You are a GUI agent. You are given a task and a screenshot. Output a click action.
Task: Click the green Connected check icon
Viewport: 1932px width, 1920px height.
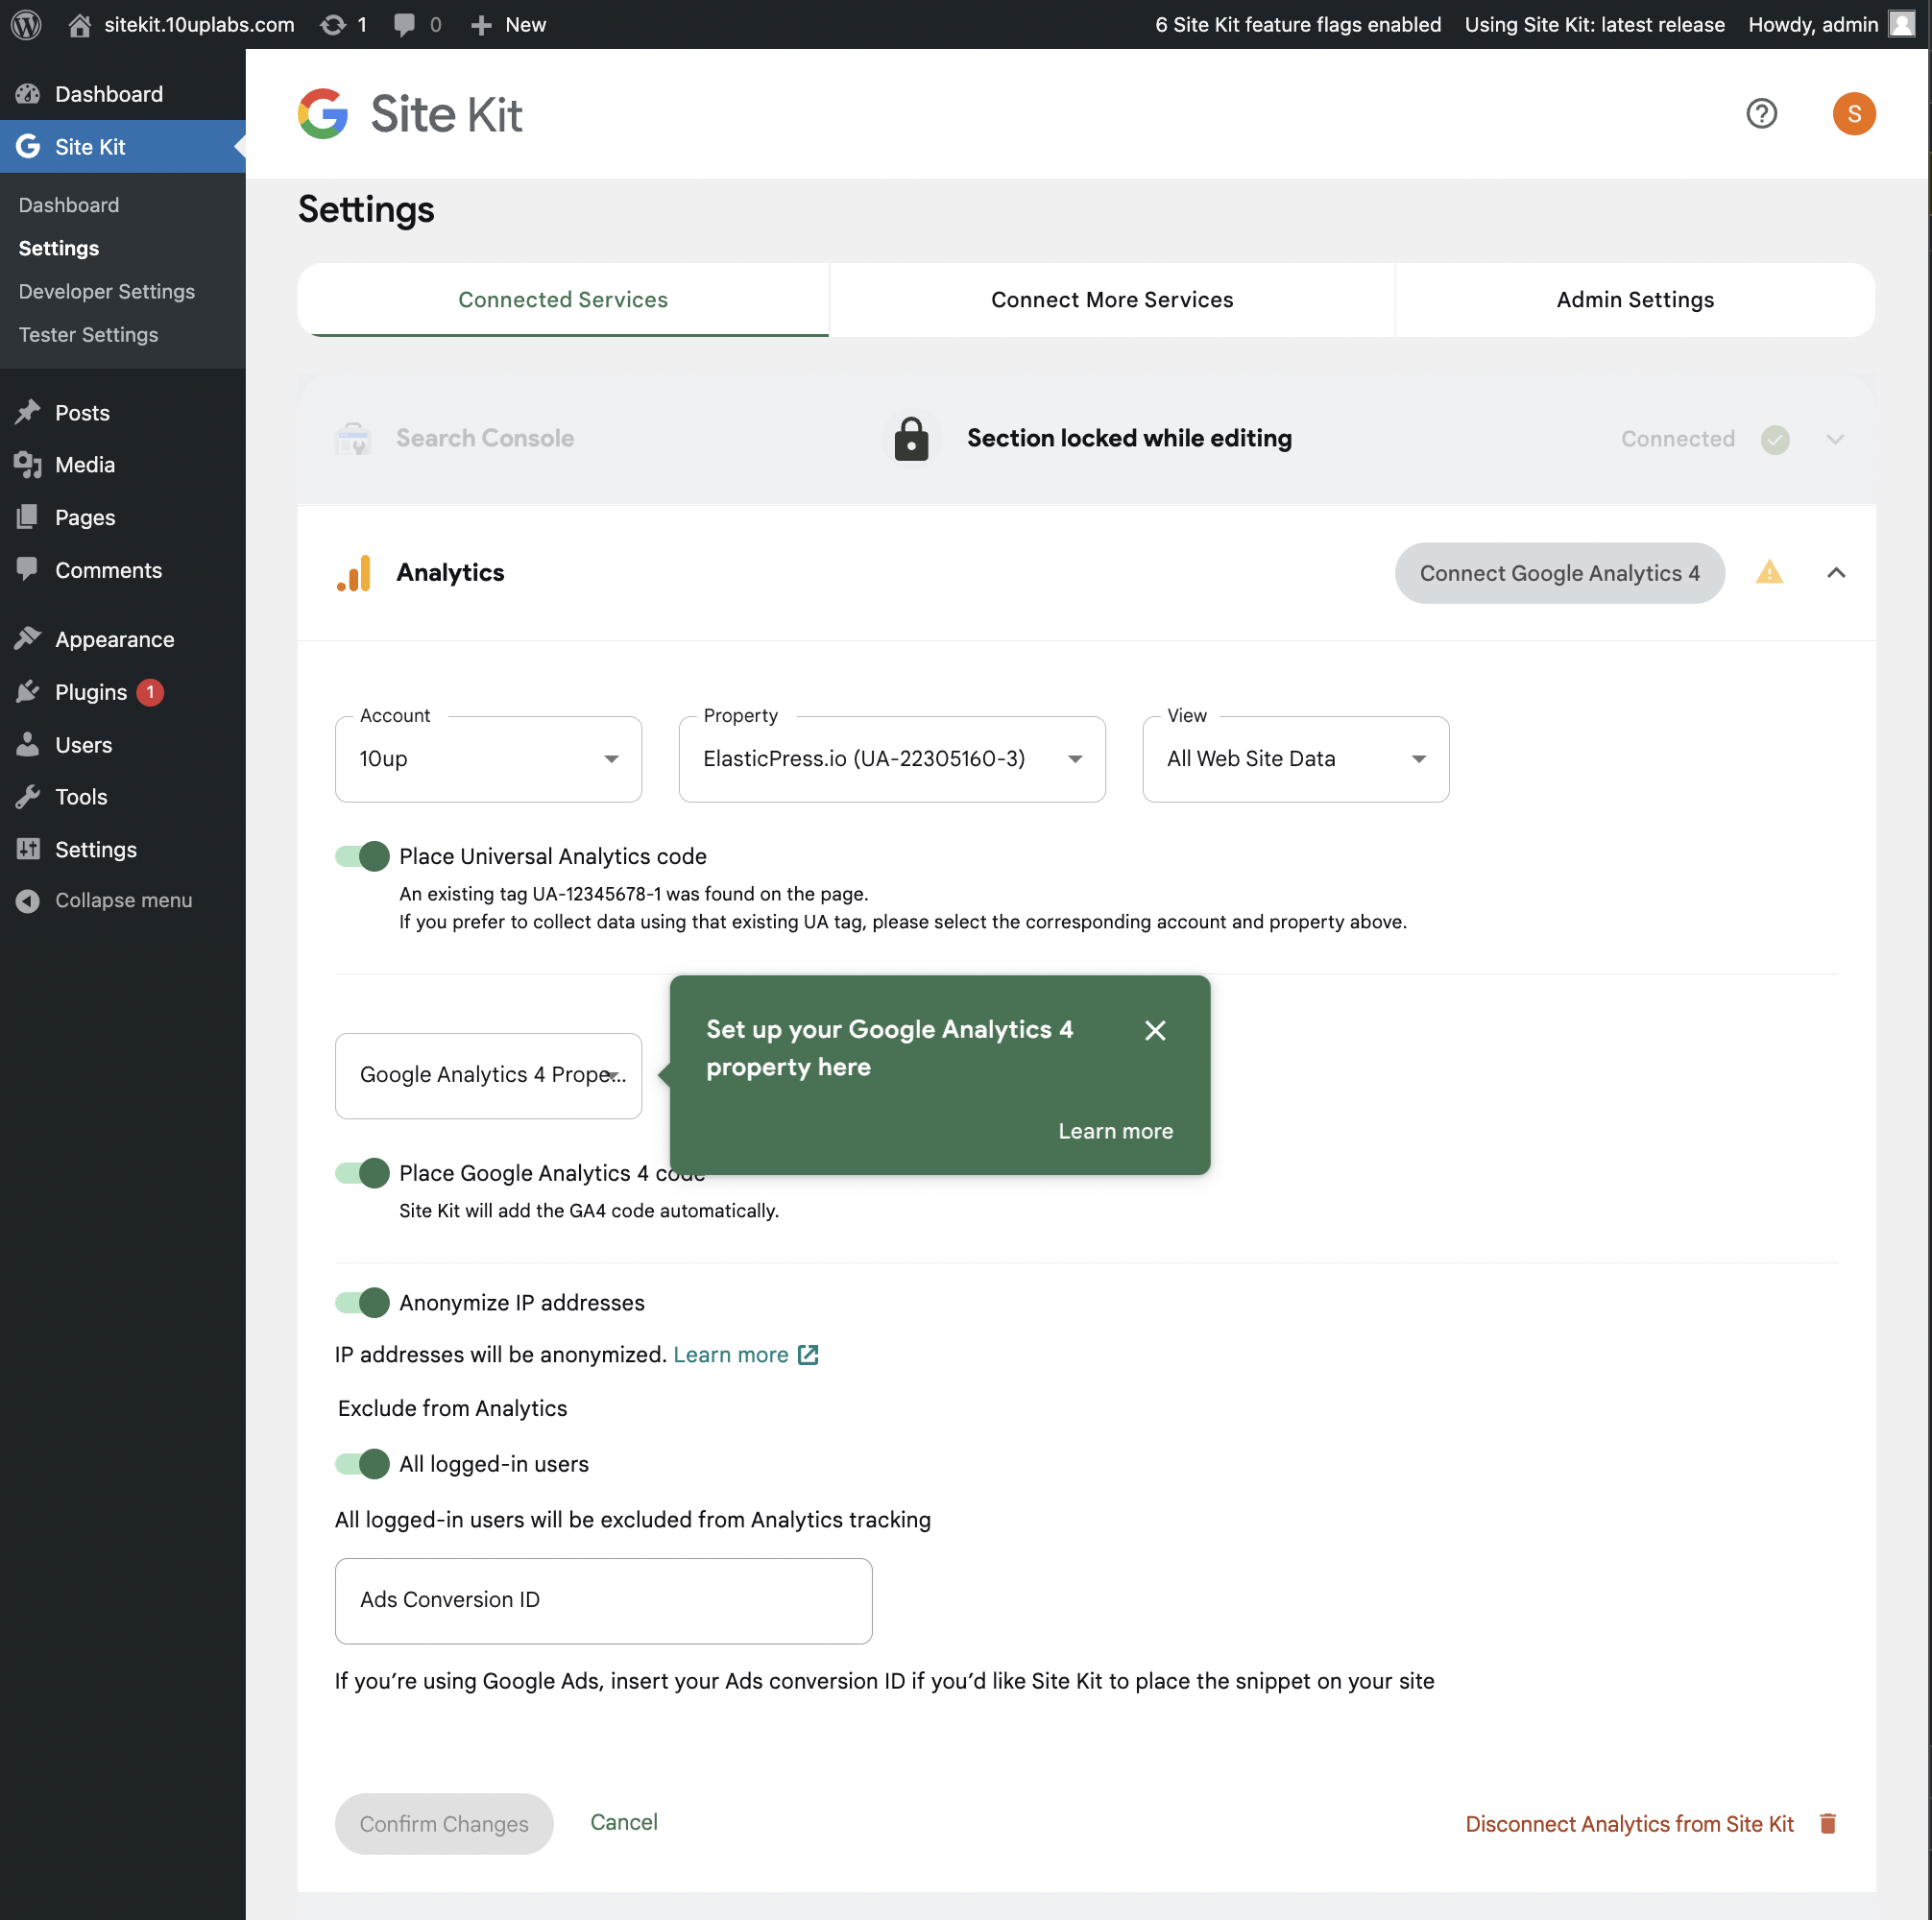[x=1775, y=439]
